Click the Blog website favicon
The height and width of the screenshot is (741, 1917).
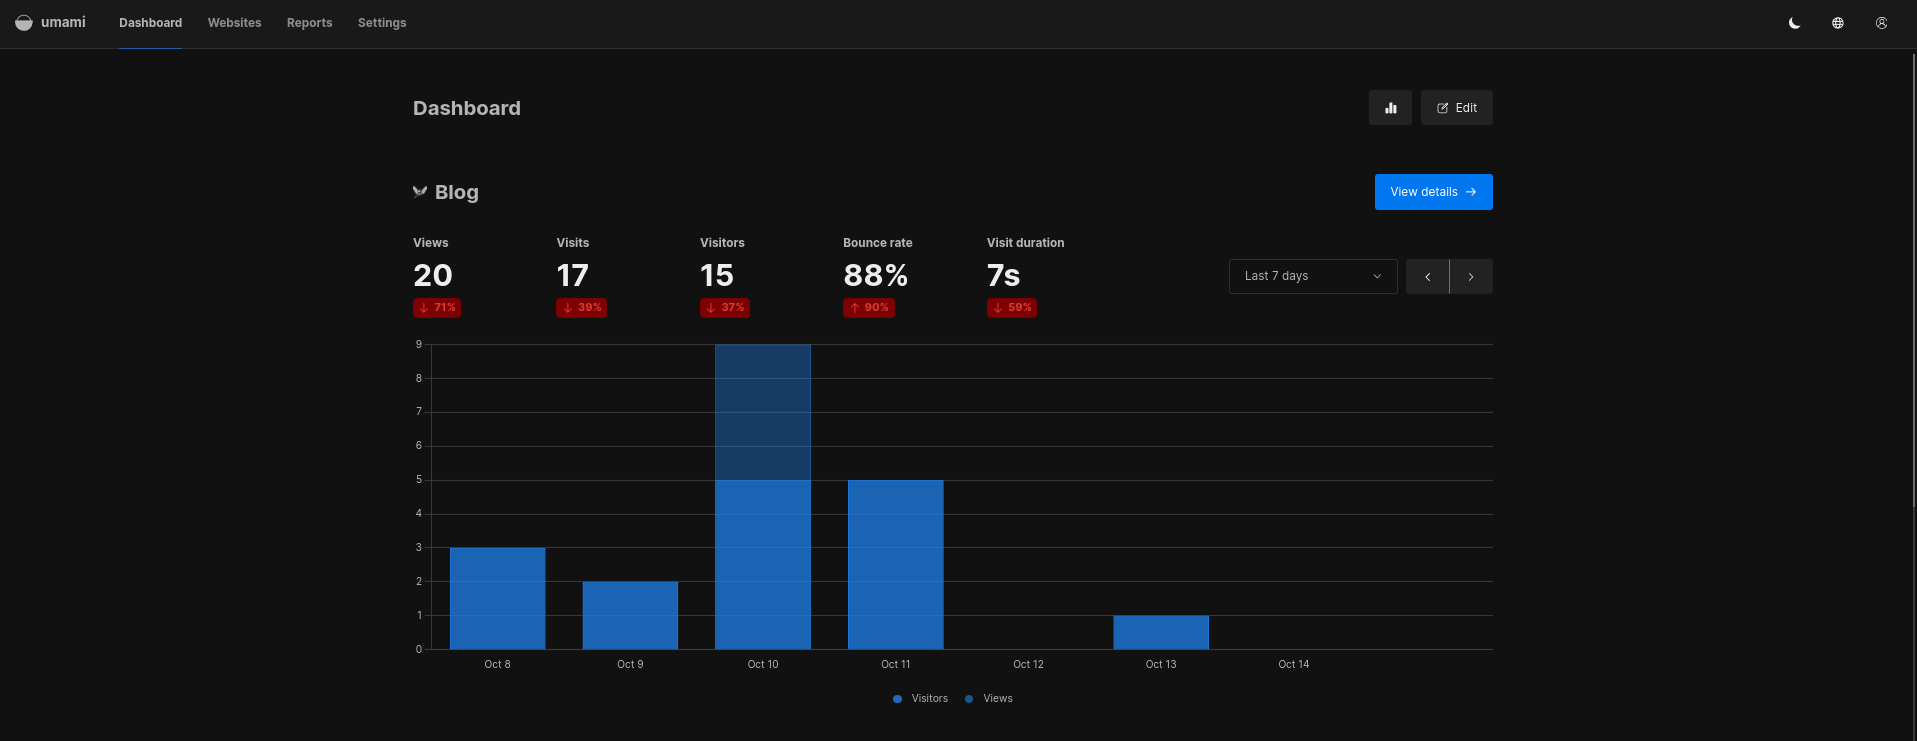(x=420, y=192)
